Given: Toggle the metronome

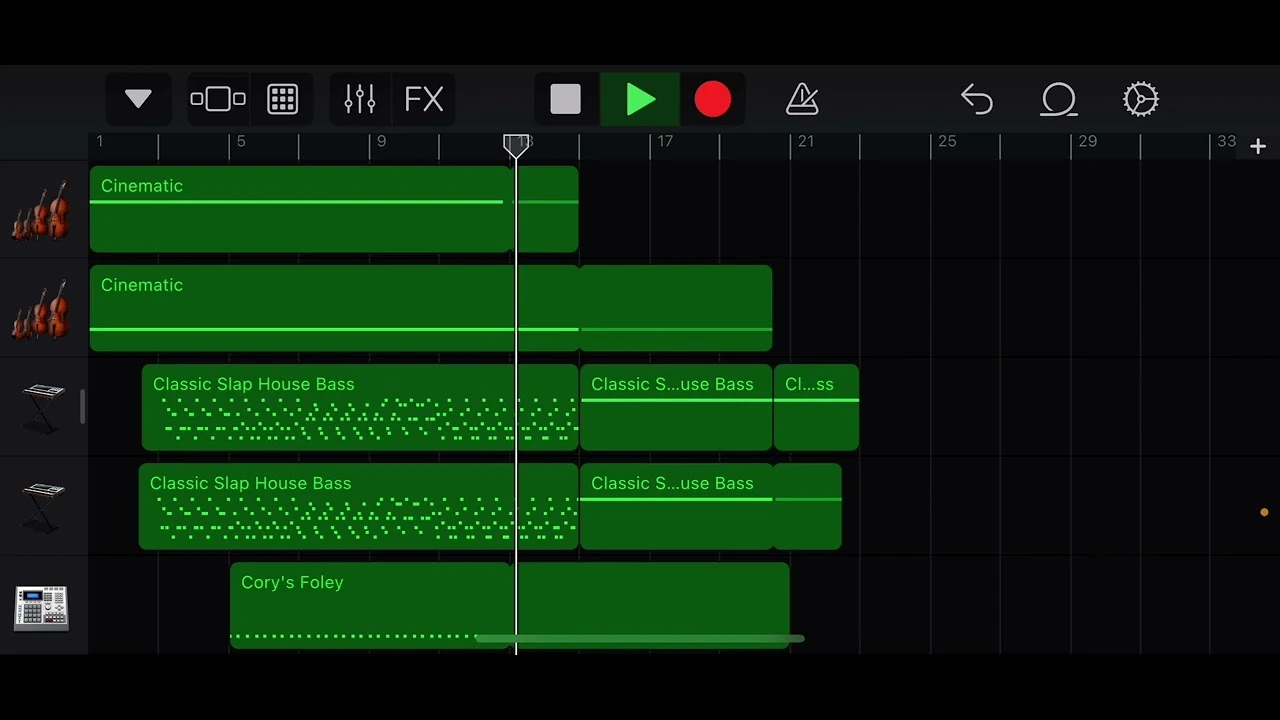Looking at the screenshot, I should coord(802,99).
